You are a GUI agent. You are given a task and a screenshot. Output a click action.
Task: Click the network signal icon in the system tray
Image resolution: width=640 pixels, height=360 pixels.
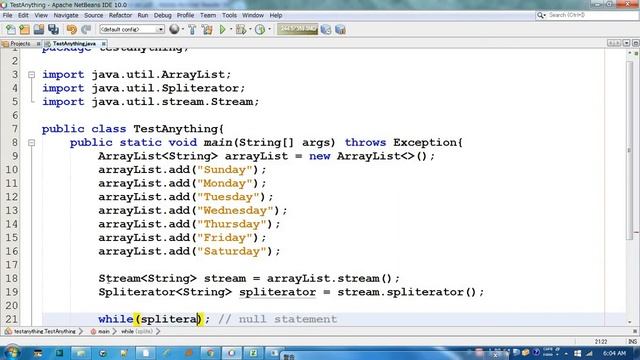point(589,353)
